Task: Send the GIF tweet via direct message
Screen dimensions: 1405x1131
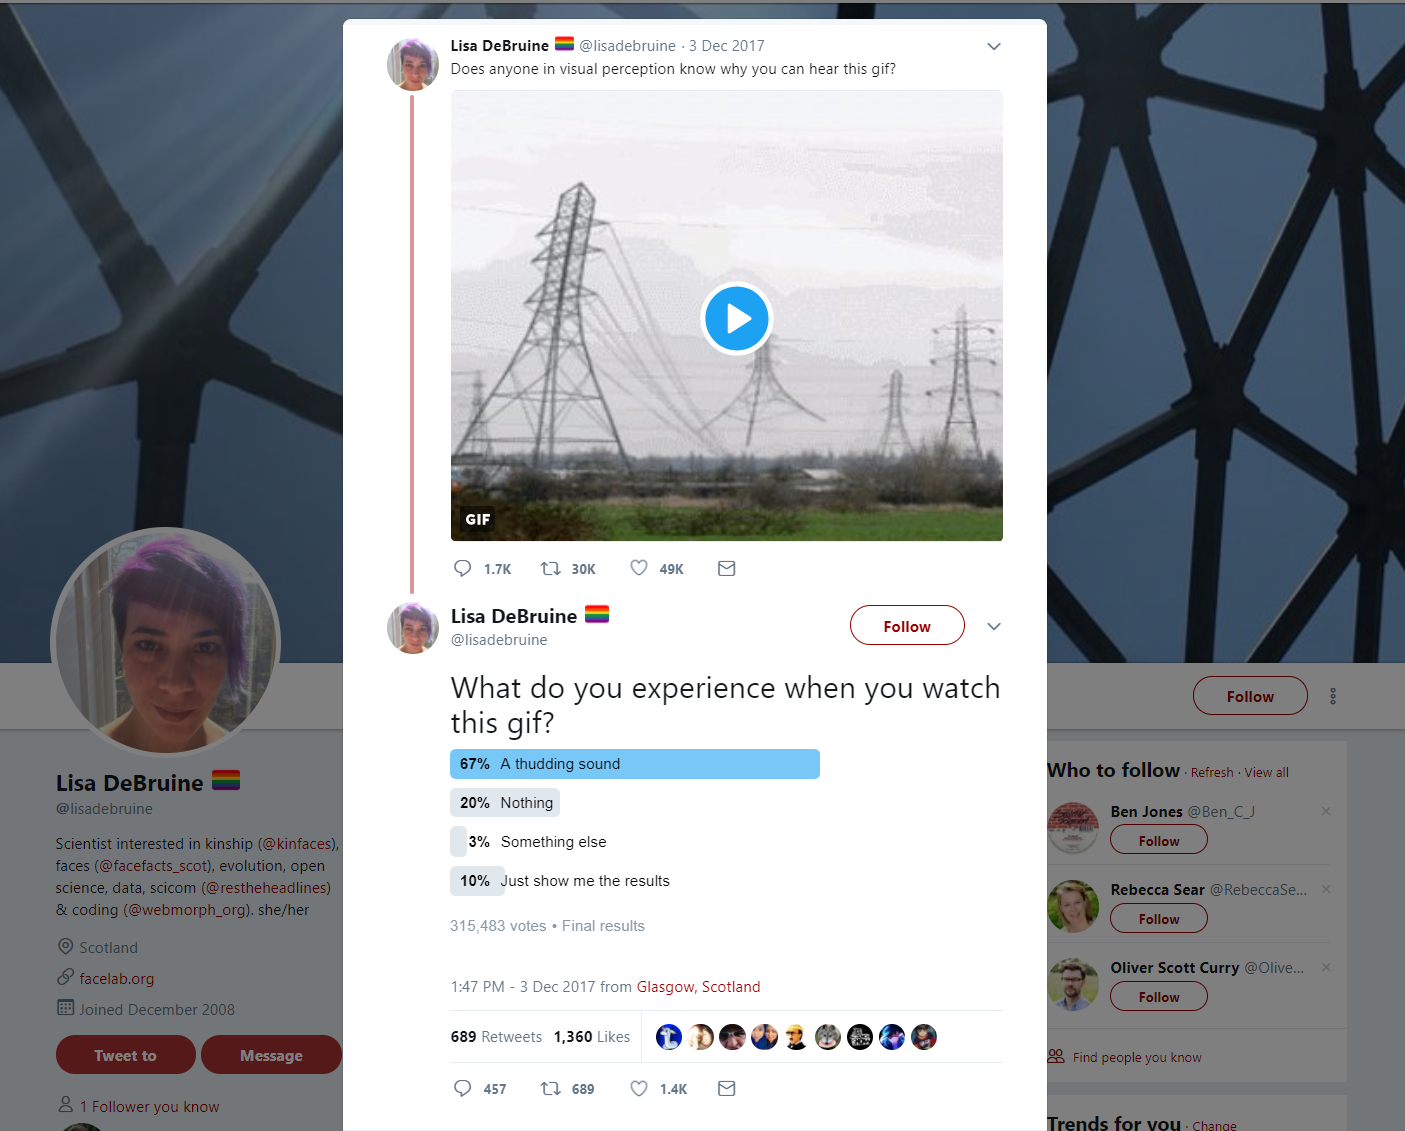Action: (727, 569)
